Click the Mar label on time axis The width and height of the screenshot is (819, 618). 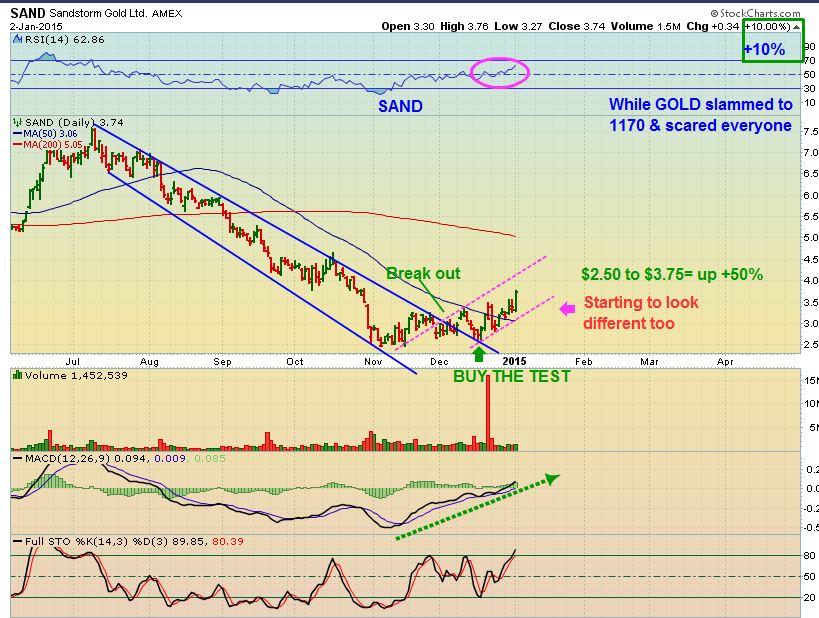click(649, 362)
